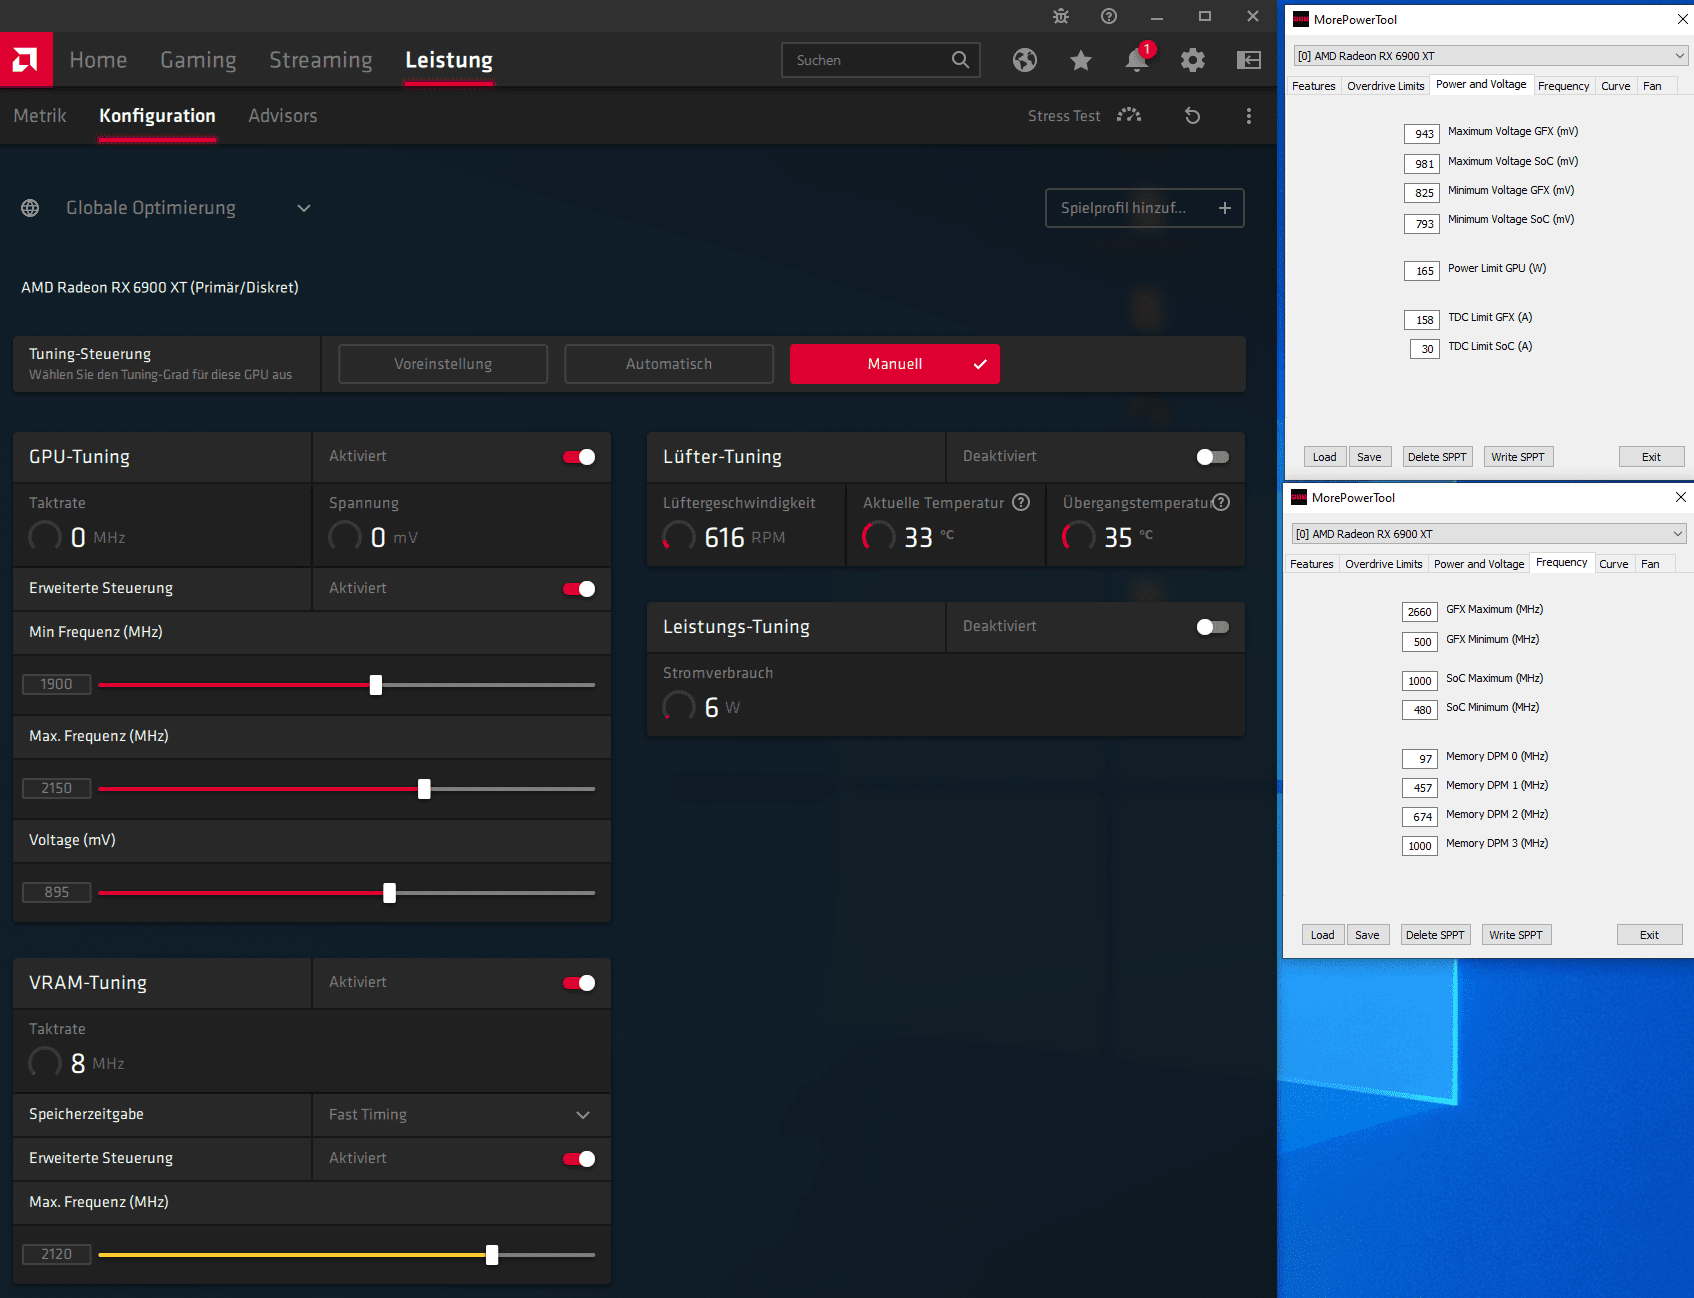Click the Stress Test gauge icon

[1129, 116]
